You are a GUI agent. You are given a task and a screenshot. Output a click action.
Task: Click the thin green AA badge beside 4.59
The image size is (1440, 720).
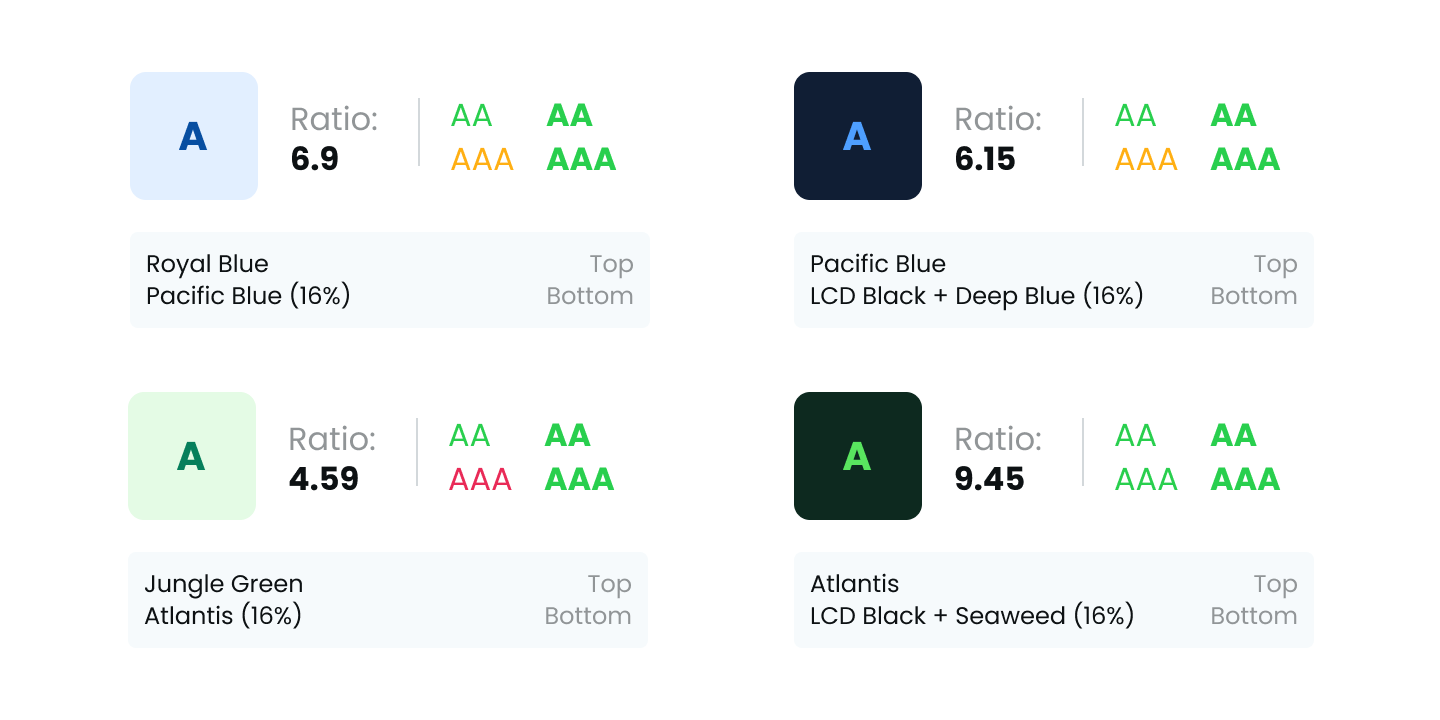[470, 435]
